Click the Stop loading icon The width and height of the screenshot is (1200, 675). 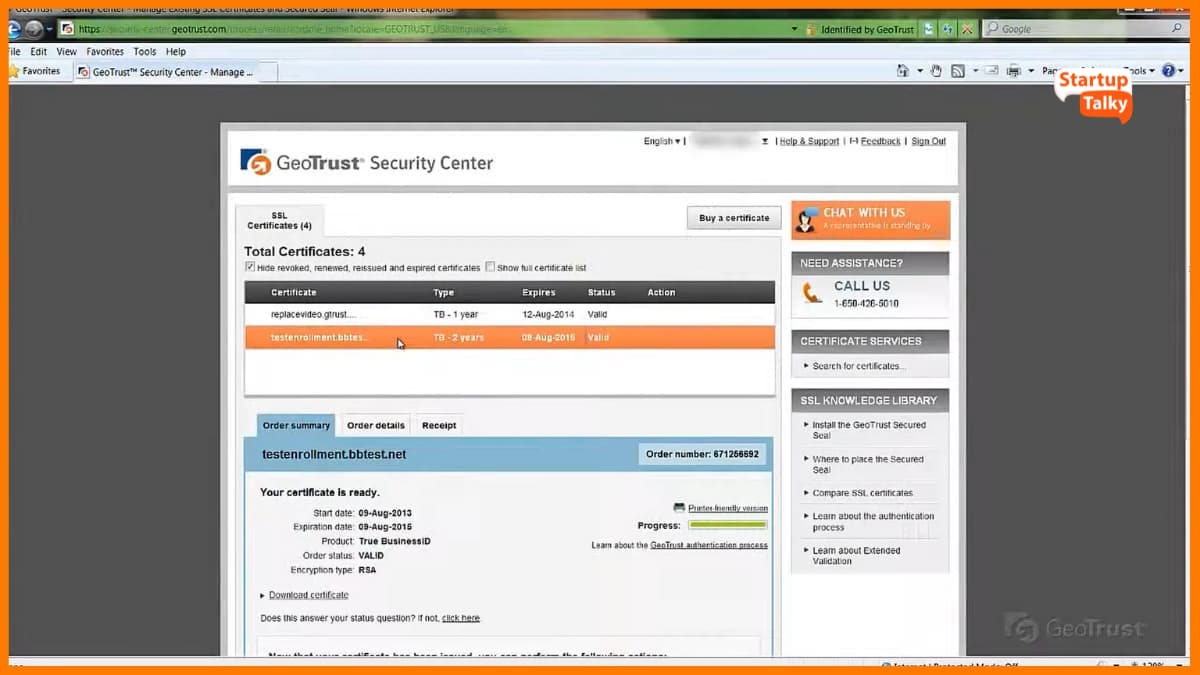pyautogui.click(x=967, y=30)
